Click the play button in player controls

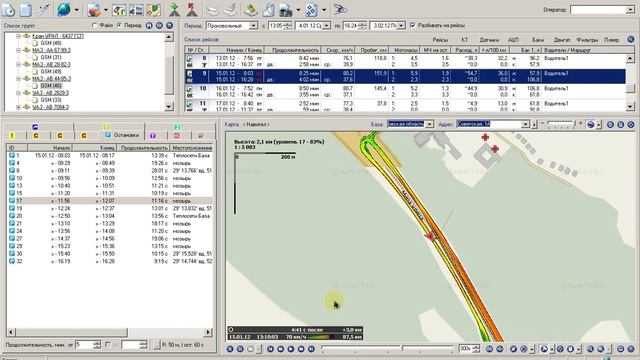point(291,349)
